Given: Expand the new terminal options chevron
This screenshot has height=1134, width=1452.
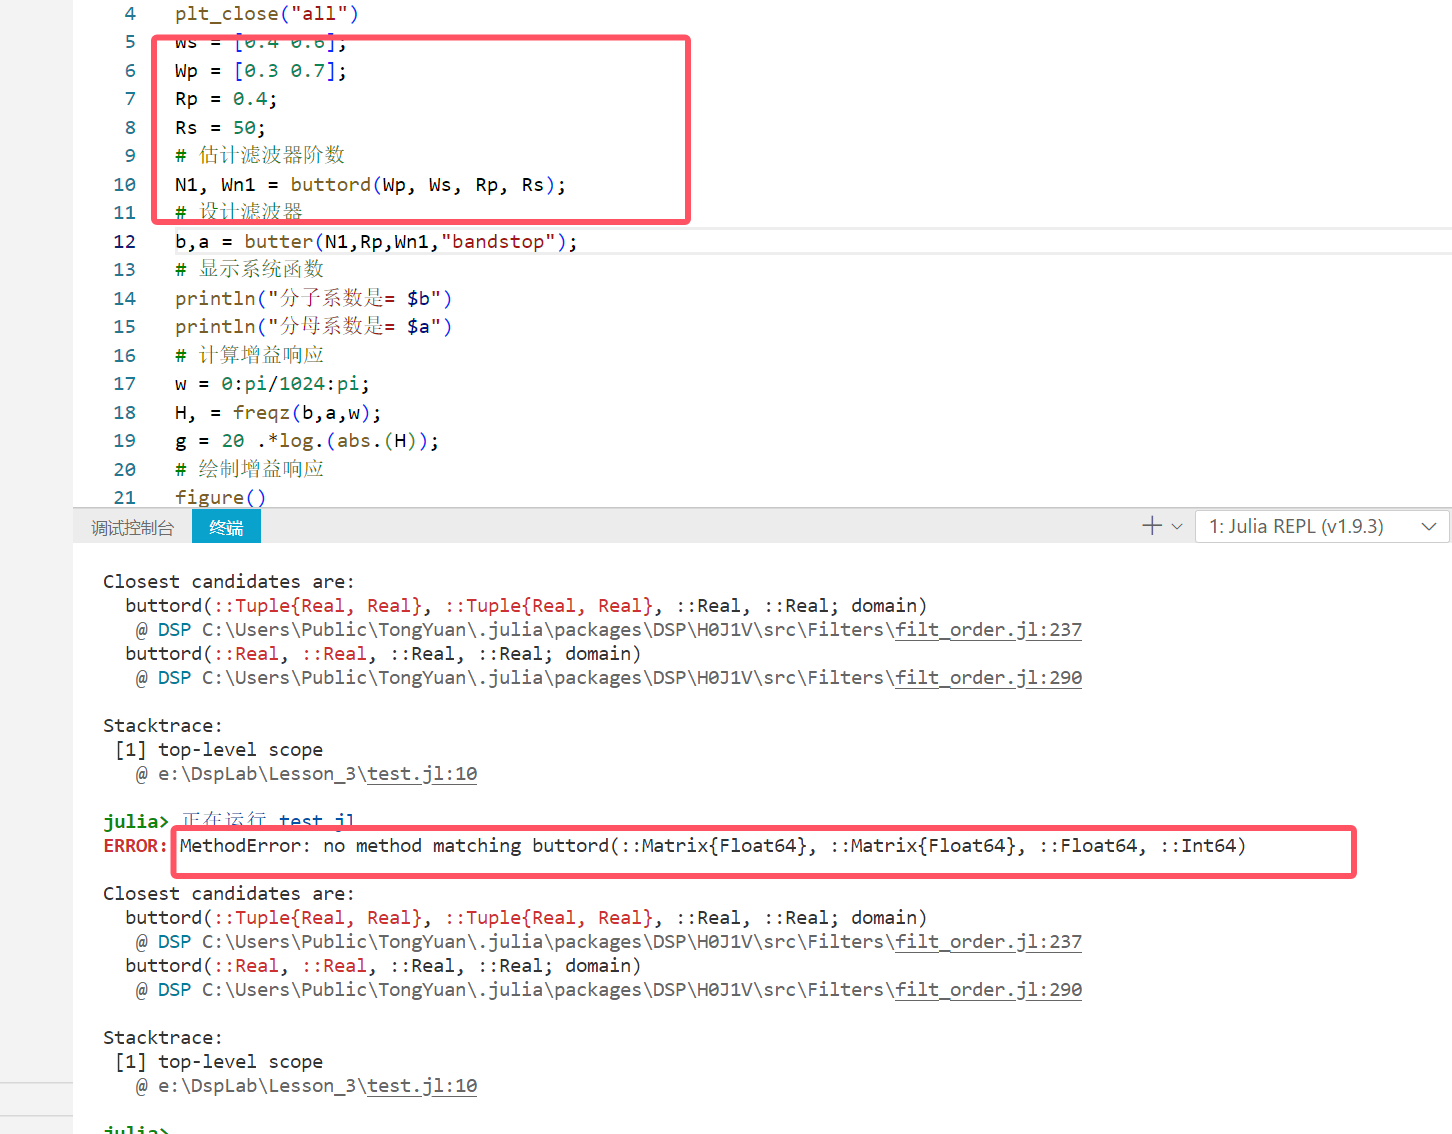Looking at the screenshot, I should pyautogui.click(x=1177, y=526).
